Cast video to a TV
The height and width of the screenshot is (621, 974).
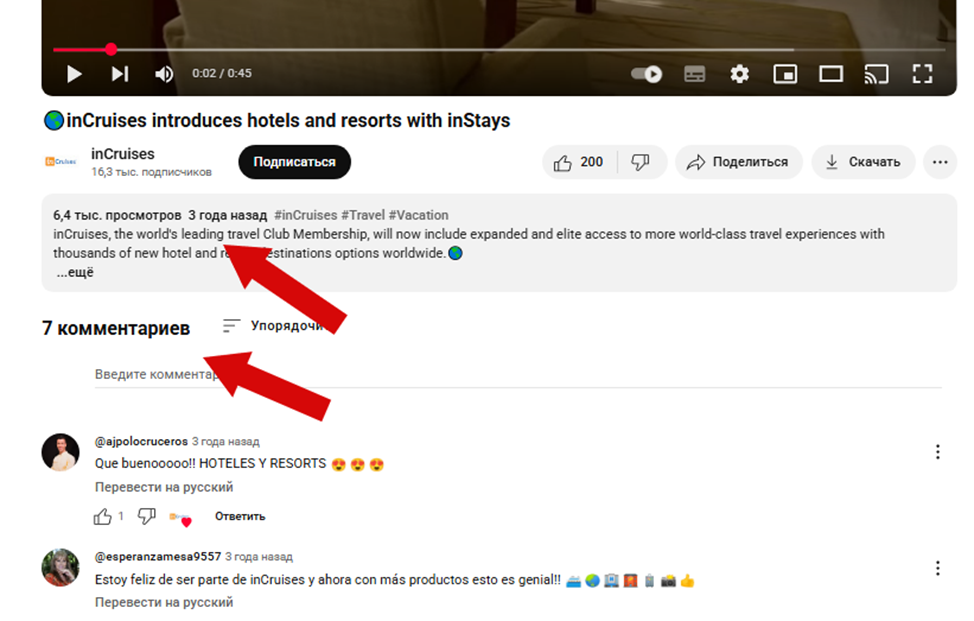click(876, 74)
